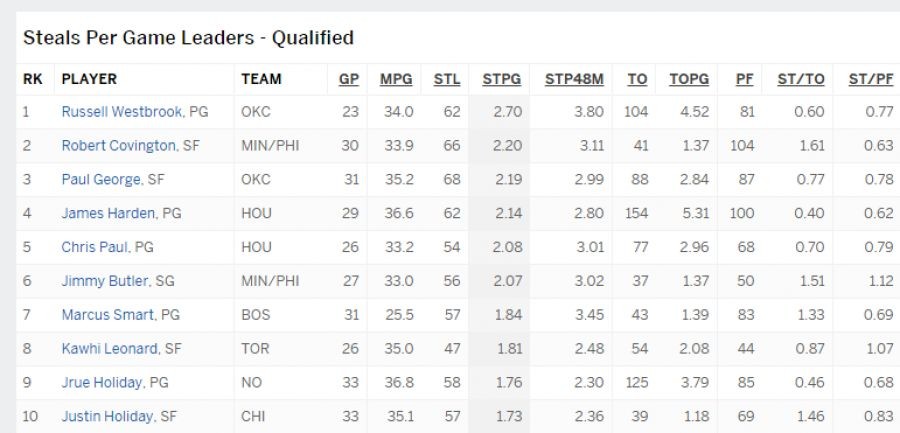900x433 pixels.
Task: Sort by ST/PF column header
Action: [x=871, y=79]
